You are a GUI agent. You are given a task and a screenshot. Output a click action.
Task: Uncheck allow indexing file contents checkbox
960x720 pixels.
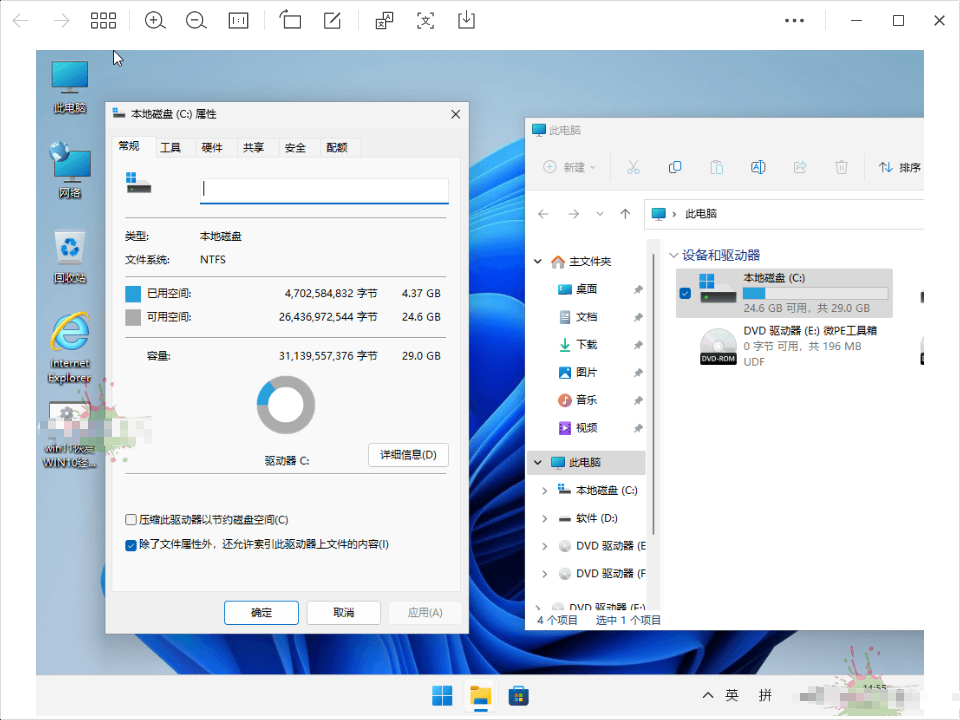point(130,545)
